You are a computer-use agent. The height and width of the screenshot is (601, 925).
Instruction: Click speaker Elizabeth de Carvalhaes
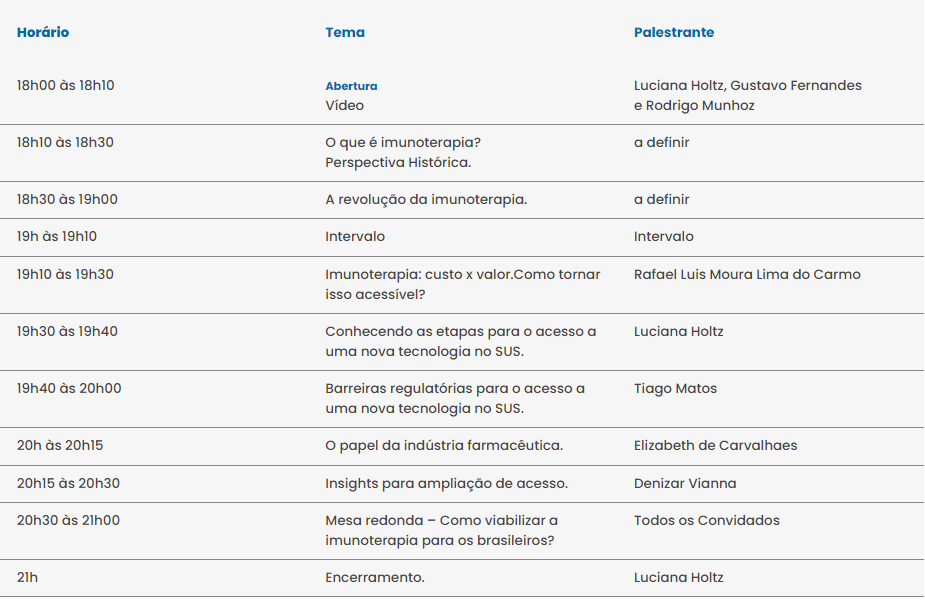pyautogui.click(x=715, y=445)
